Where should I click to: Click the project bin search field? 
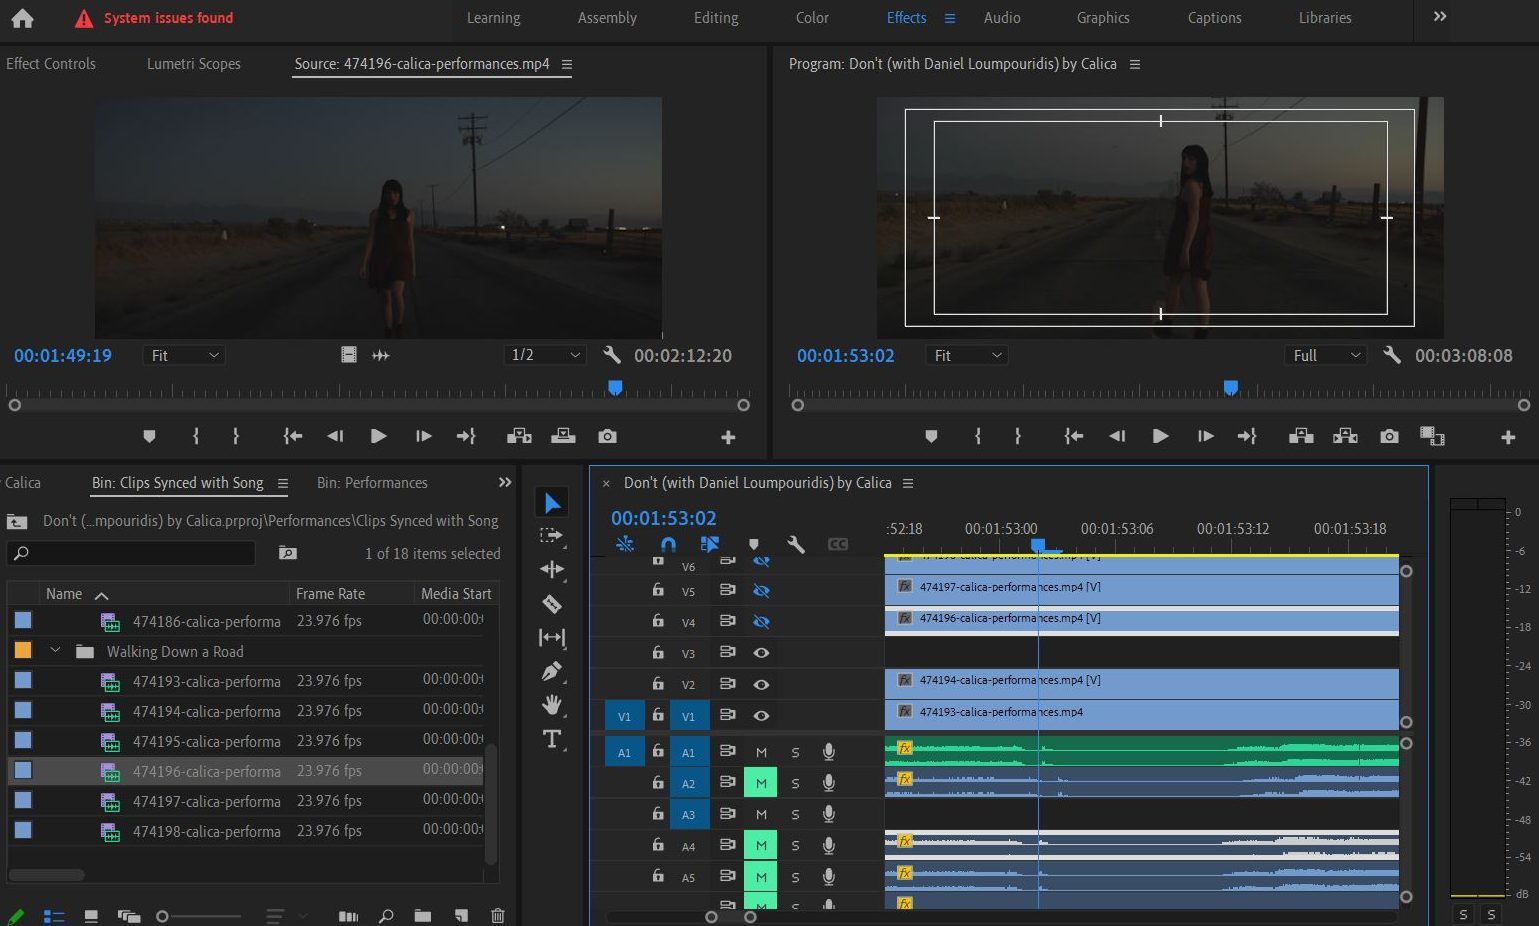(x=131, y=553)
